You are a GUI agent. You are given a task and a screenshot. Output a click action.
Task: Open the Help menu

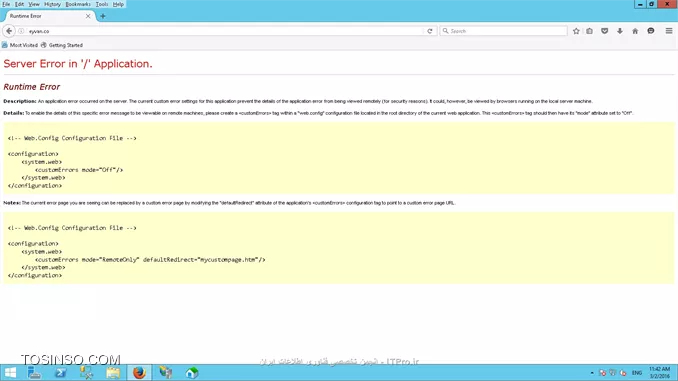118,4
